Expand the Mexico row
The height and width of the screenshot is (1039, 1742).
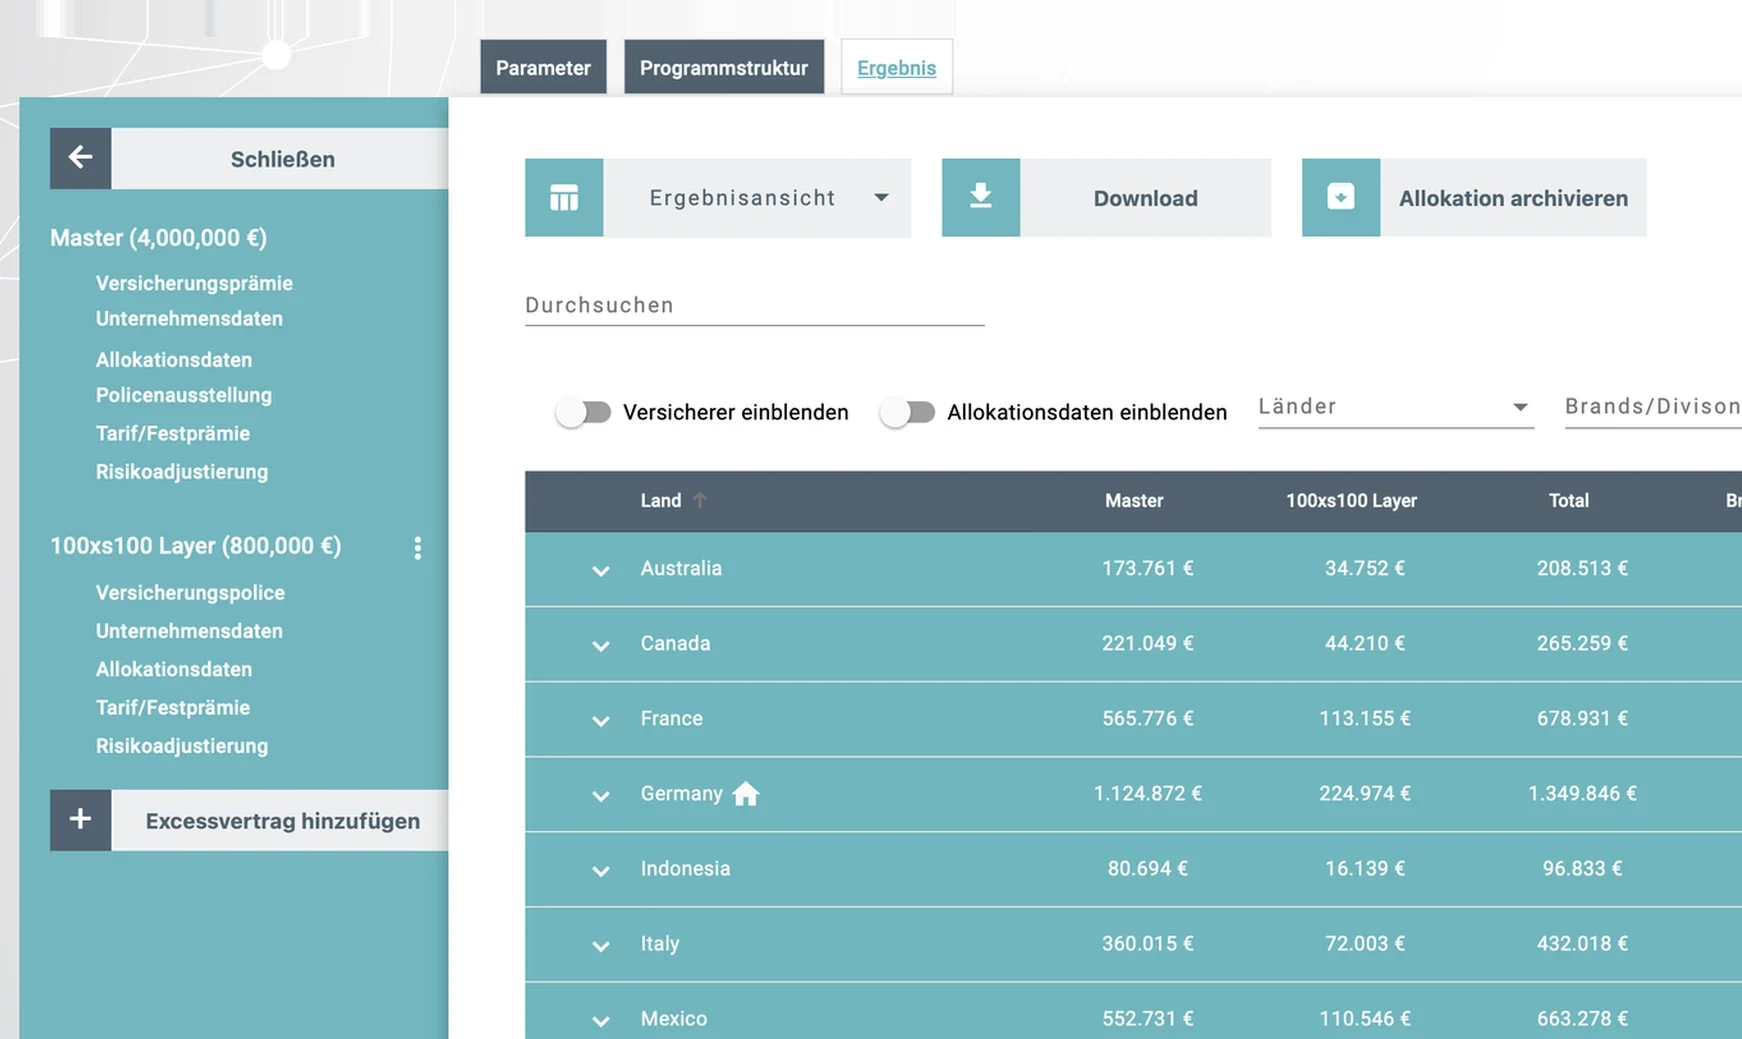[x=600, y=1020]
